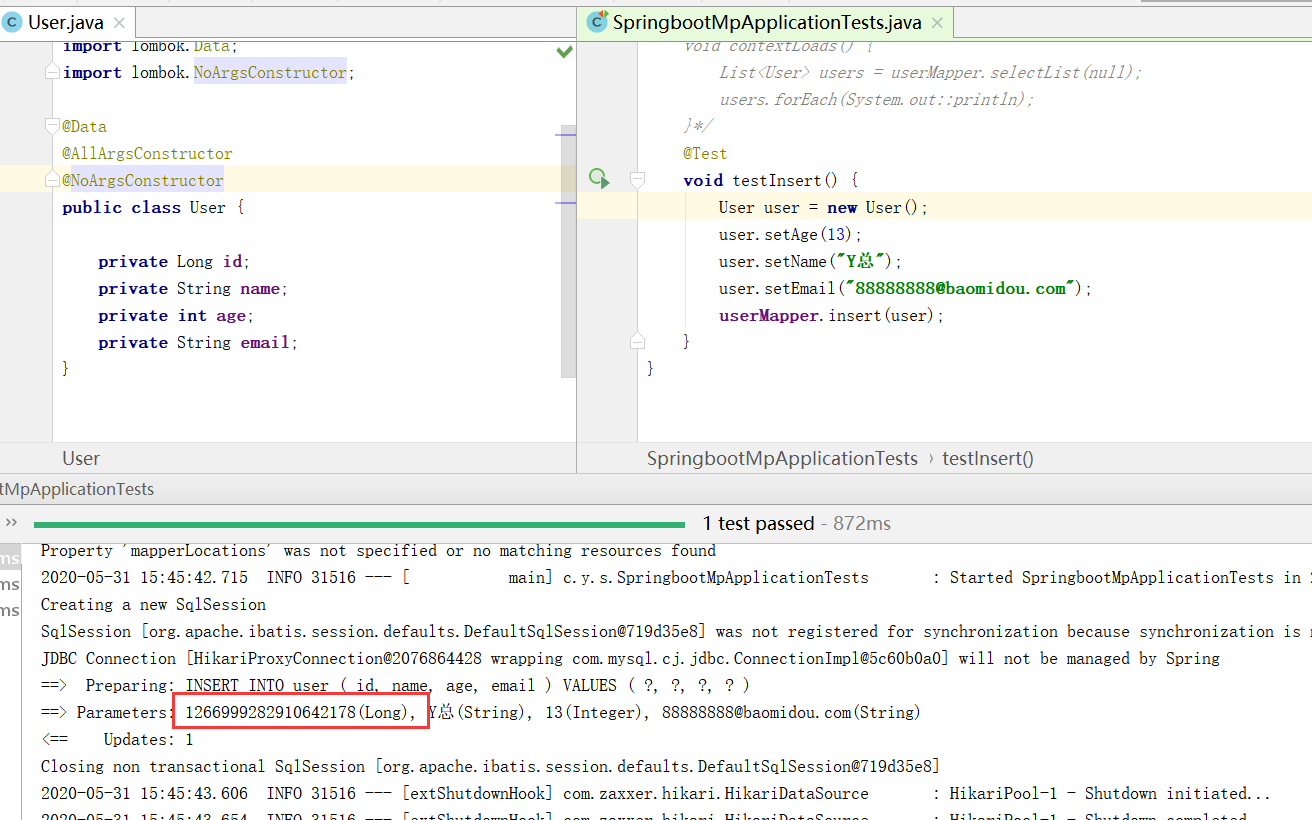Collapse the fold marker beside @Data annotation
Viewport: 1312px width, 820px height.
click(x=53, y=126)
